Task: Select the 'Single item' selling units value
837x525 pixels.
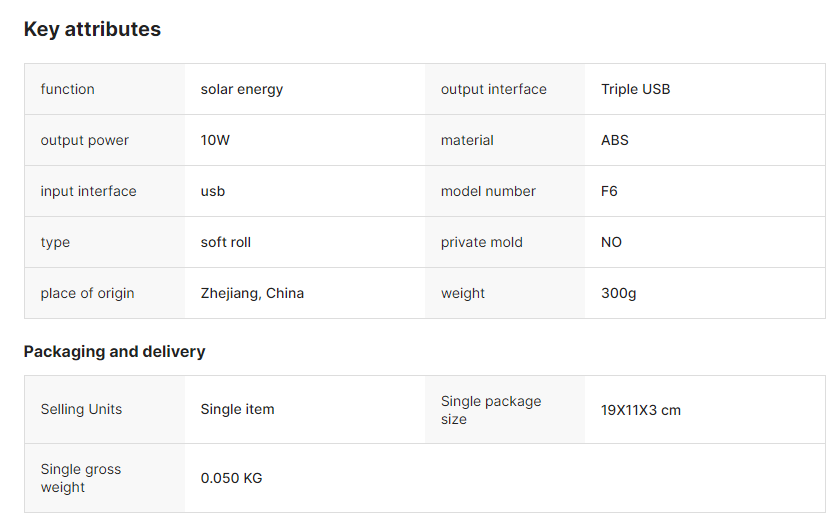Action: (x=237, y=409)
